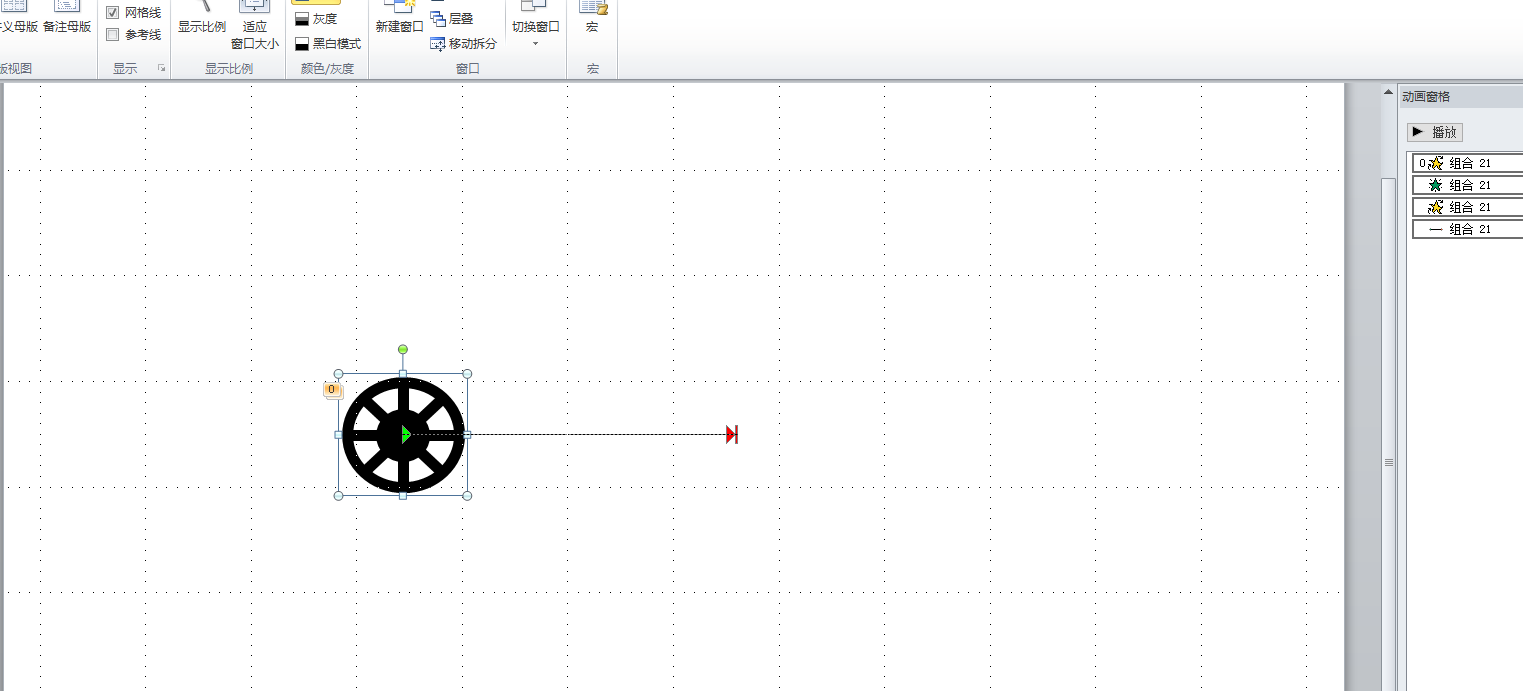Screen dimensions: 1523x691
Task: Open the 显示 group dialog launcher
Action: point(161,68)
